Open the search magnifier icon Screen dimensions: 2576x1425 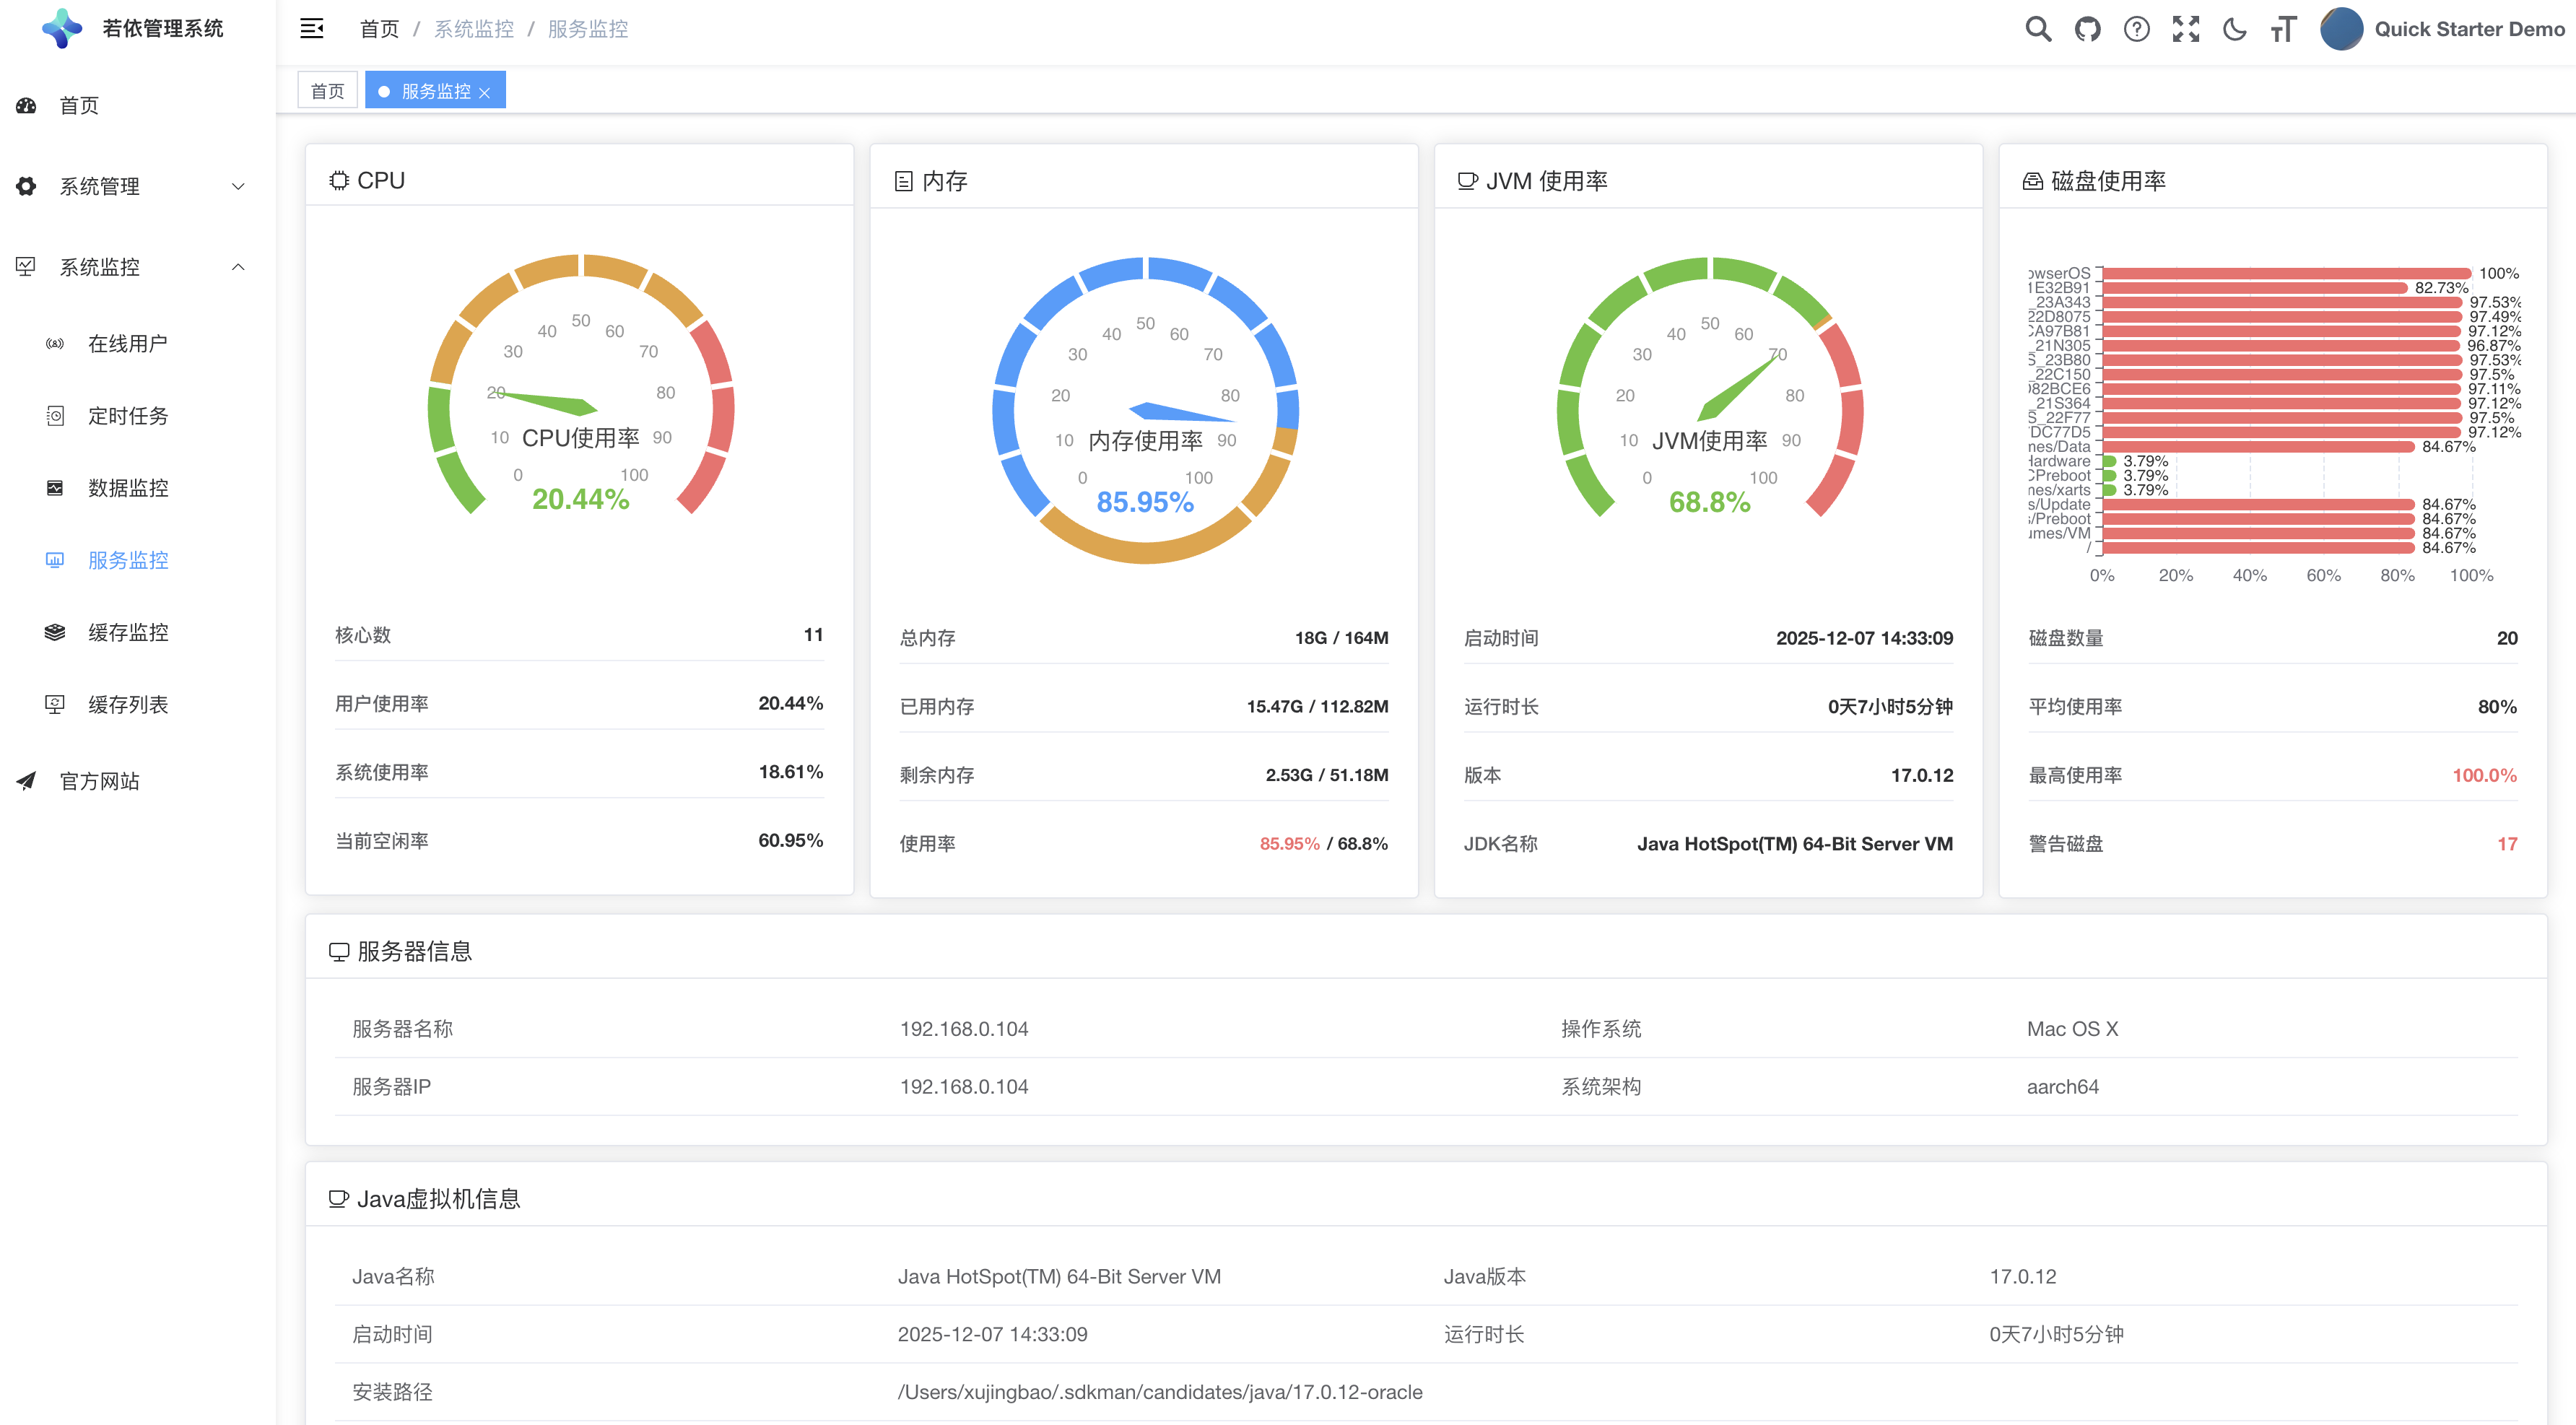pyautogui.click(x=2038, y=29)
